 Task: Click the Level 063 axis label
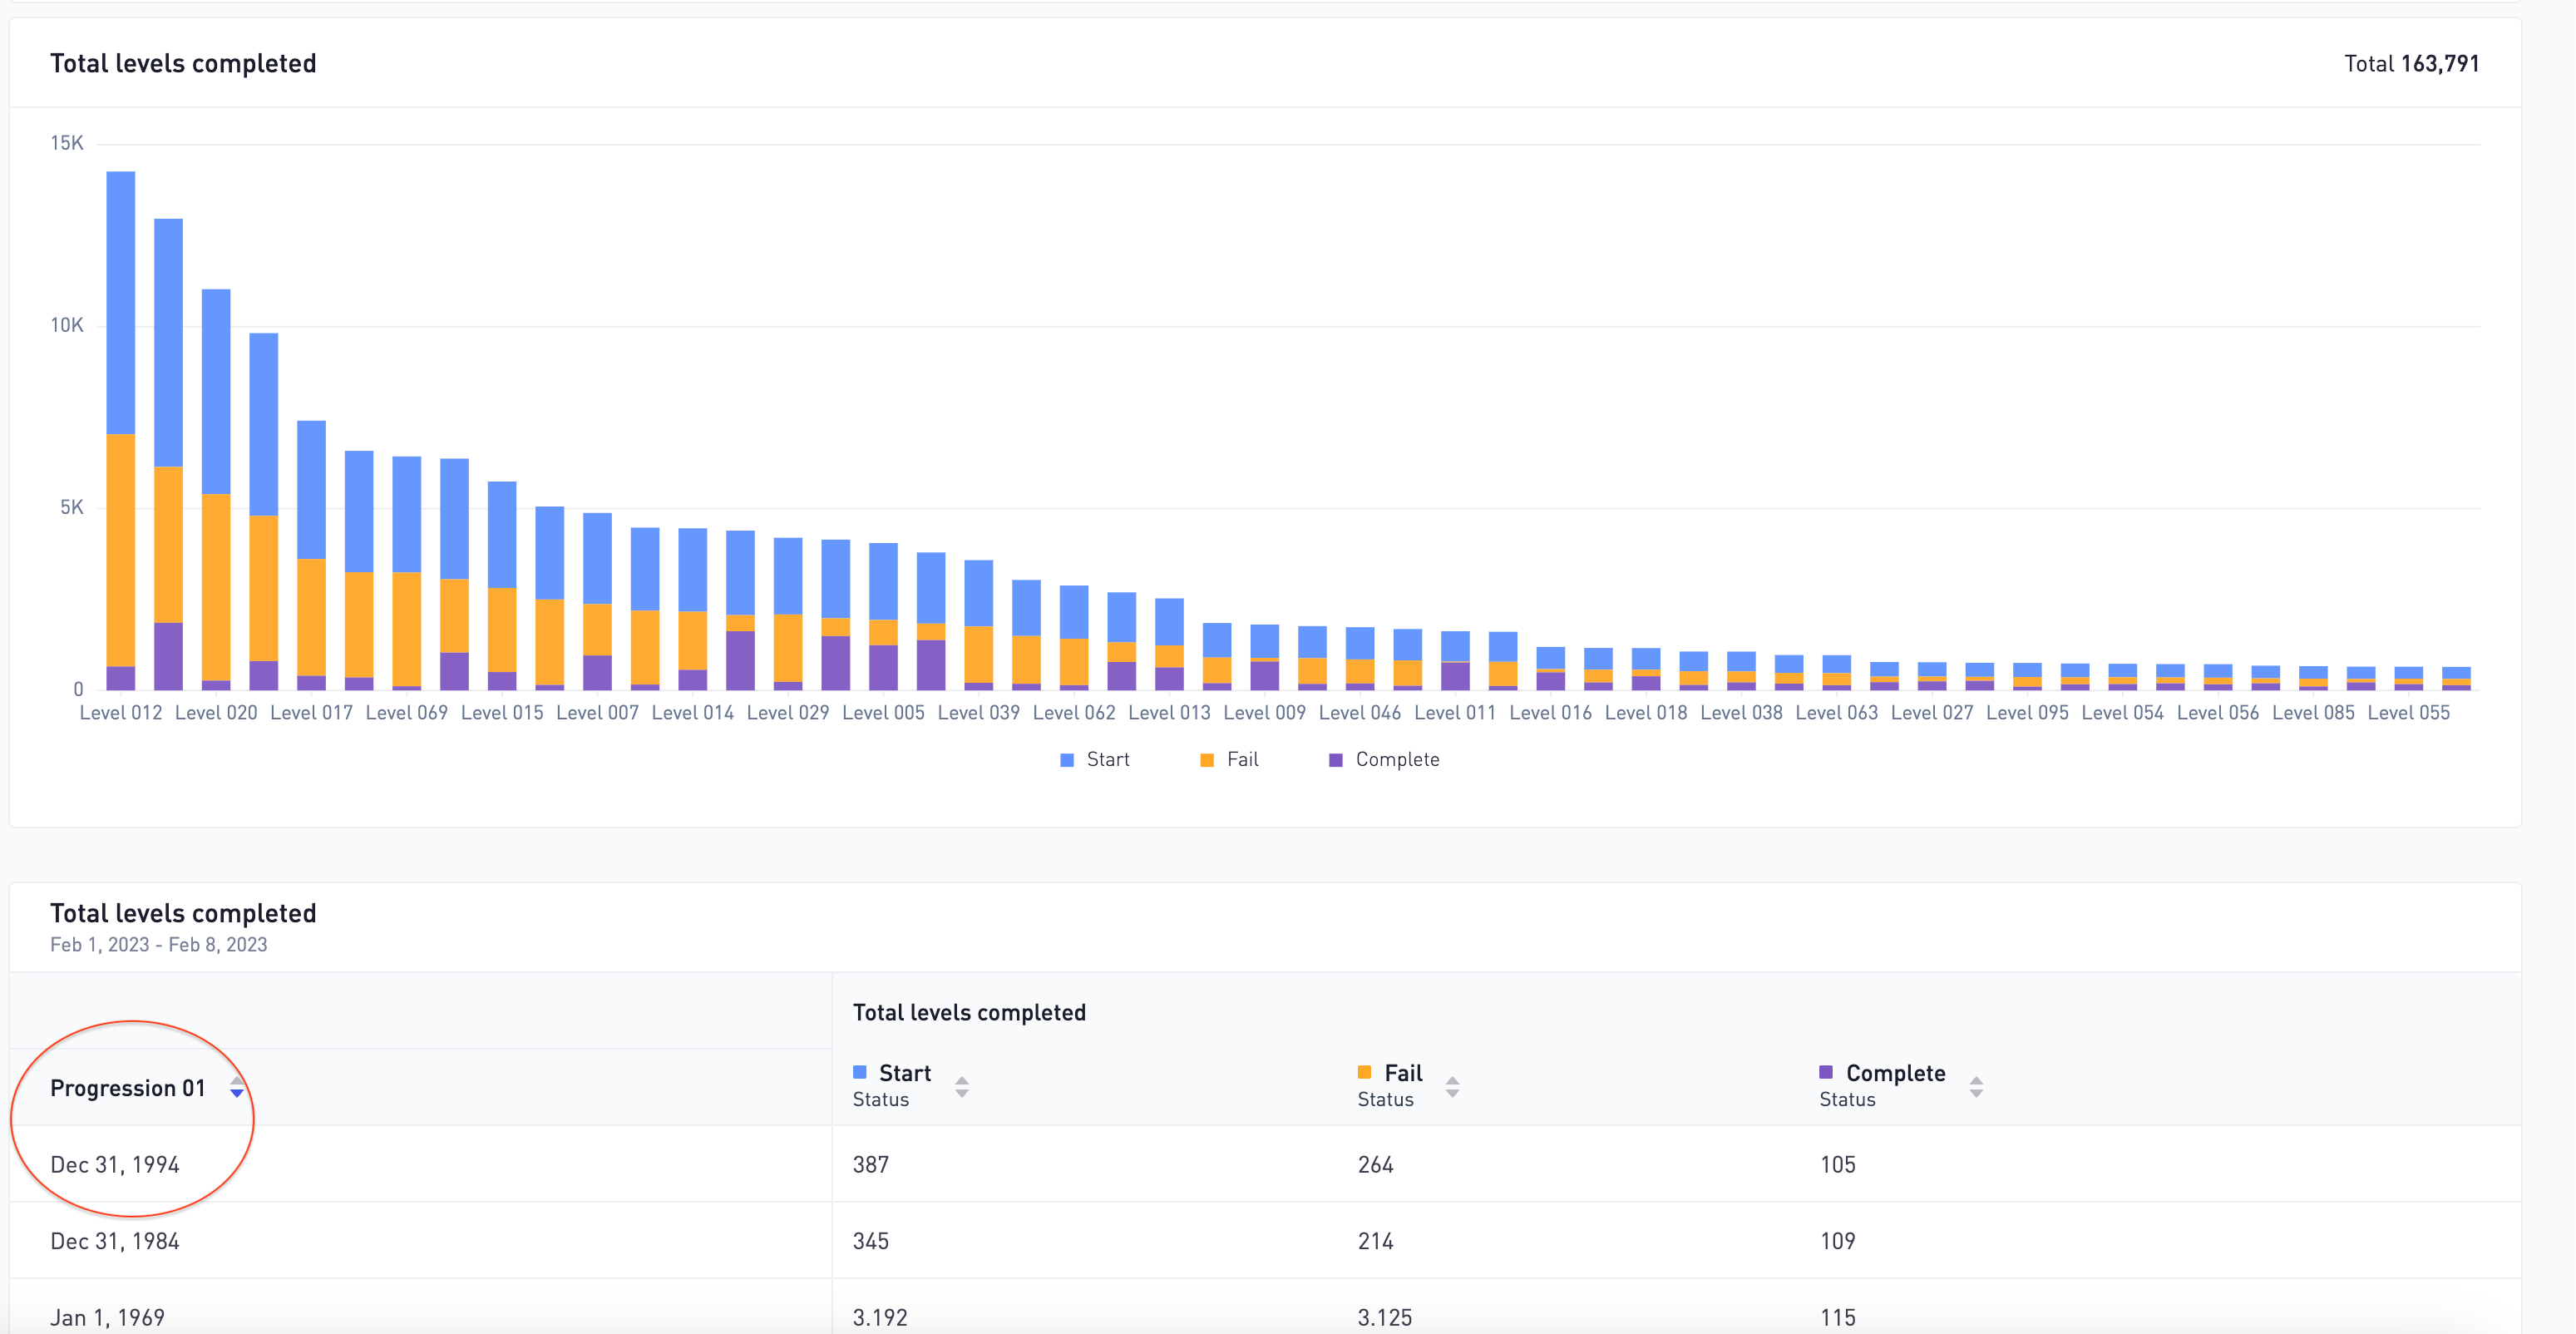(1837, 713)
